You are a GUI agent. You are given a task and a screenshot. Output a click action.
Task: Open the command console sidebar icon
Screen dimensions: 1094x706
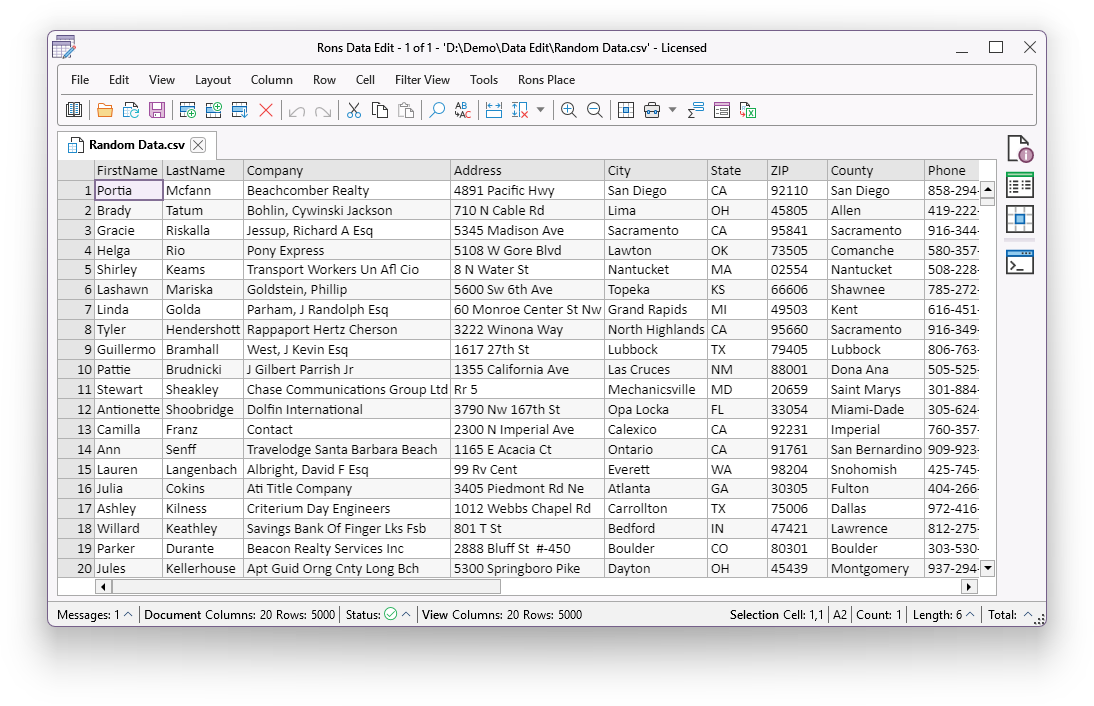coord(1020,262)
